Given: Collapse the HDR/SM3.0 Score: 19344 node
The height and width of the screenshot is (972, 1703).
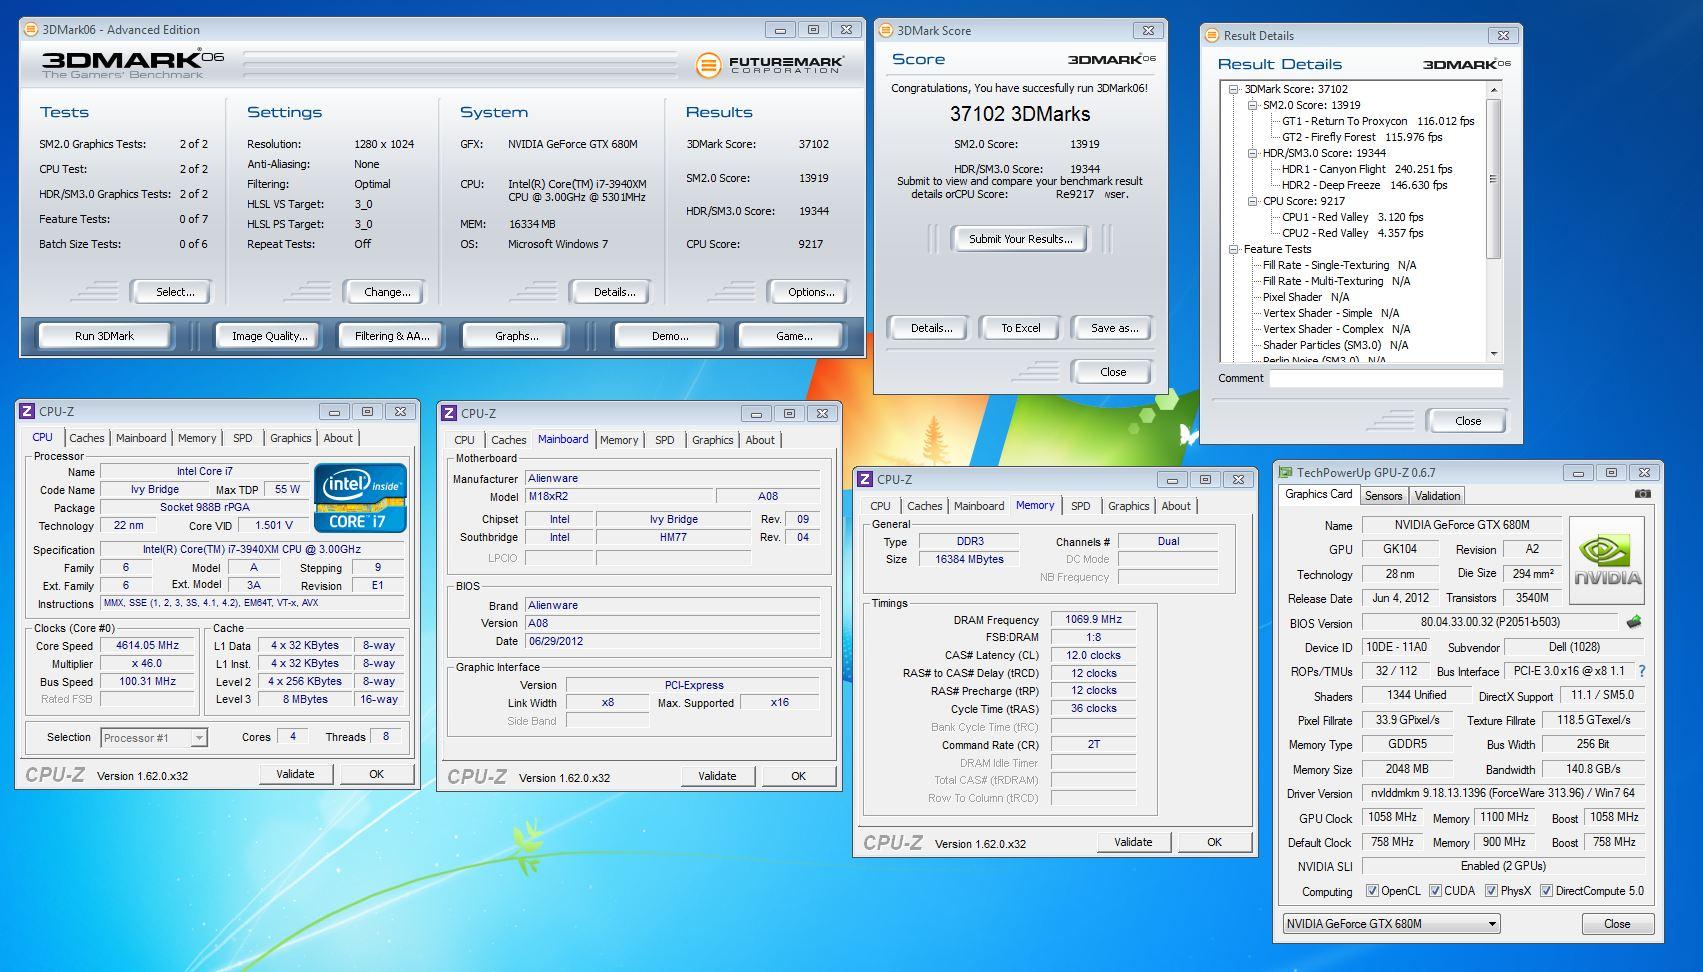Looking at the screenshot, I should click(1252, 153).
